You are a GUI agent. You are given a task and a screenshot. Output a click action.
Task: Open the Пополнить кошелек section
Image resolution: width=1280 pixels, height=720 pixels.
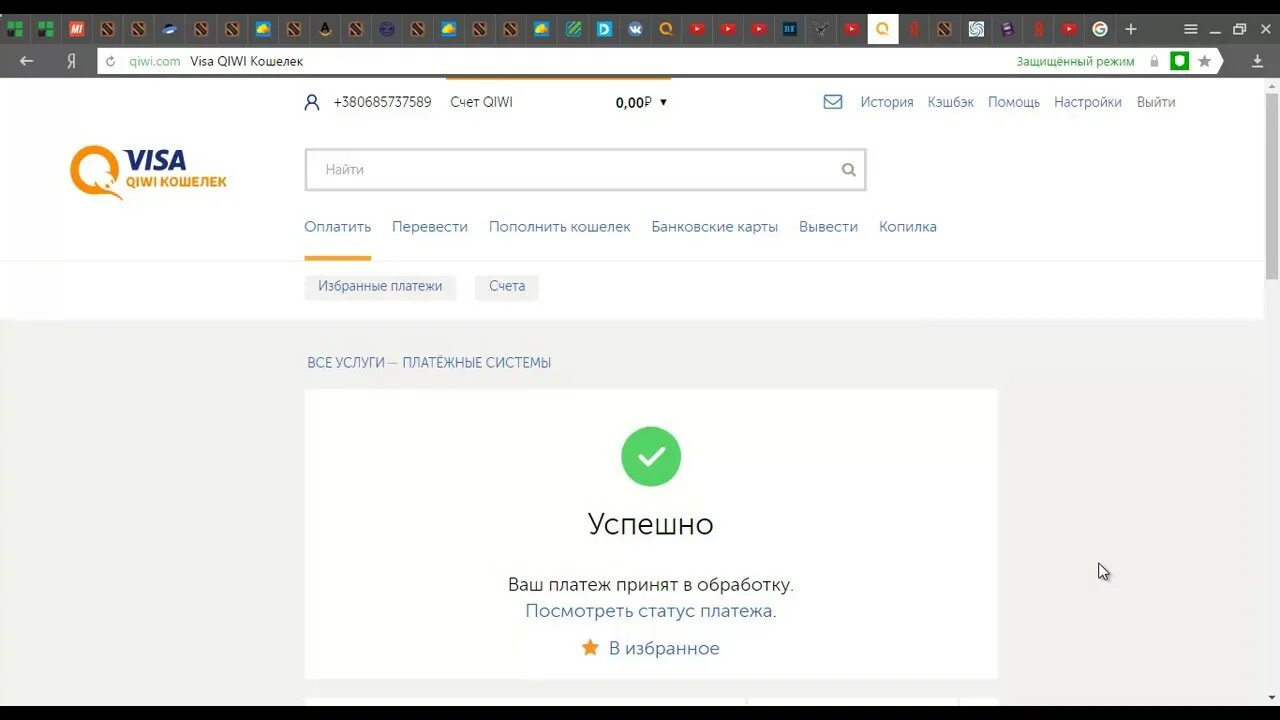(559, 227)
